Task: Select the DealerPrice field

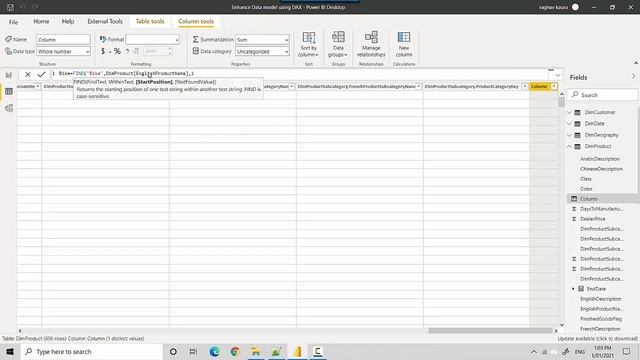Action: coord(593,219)
